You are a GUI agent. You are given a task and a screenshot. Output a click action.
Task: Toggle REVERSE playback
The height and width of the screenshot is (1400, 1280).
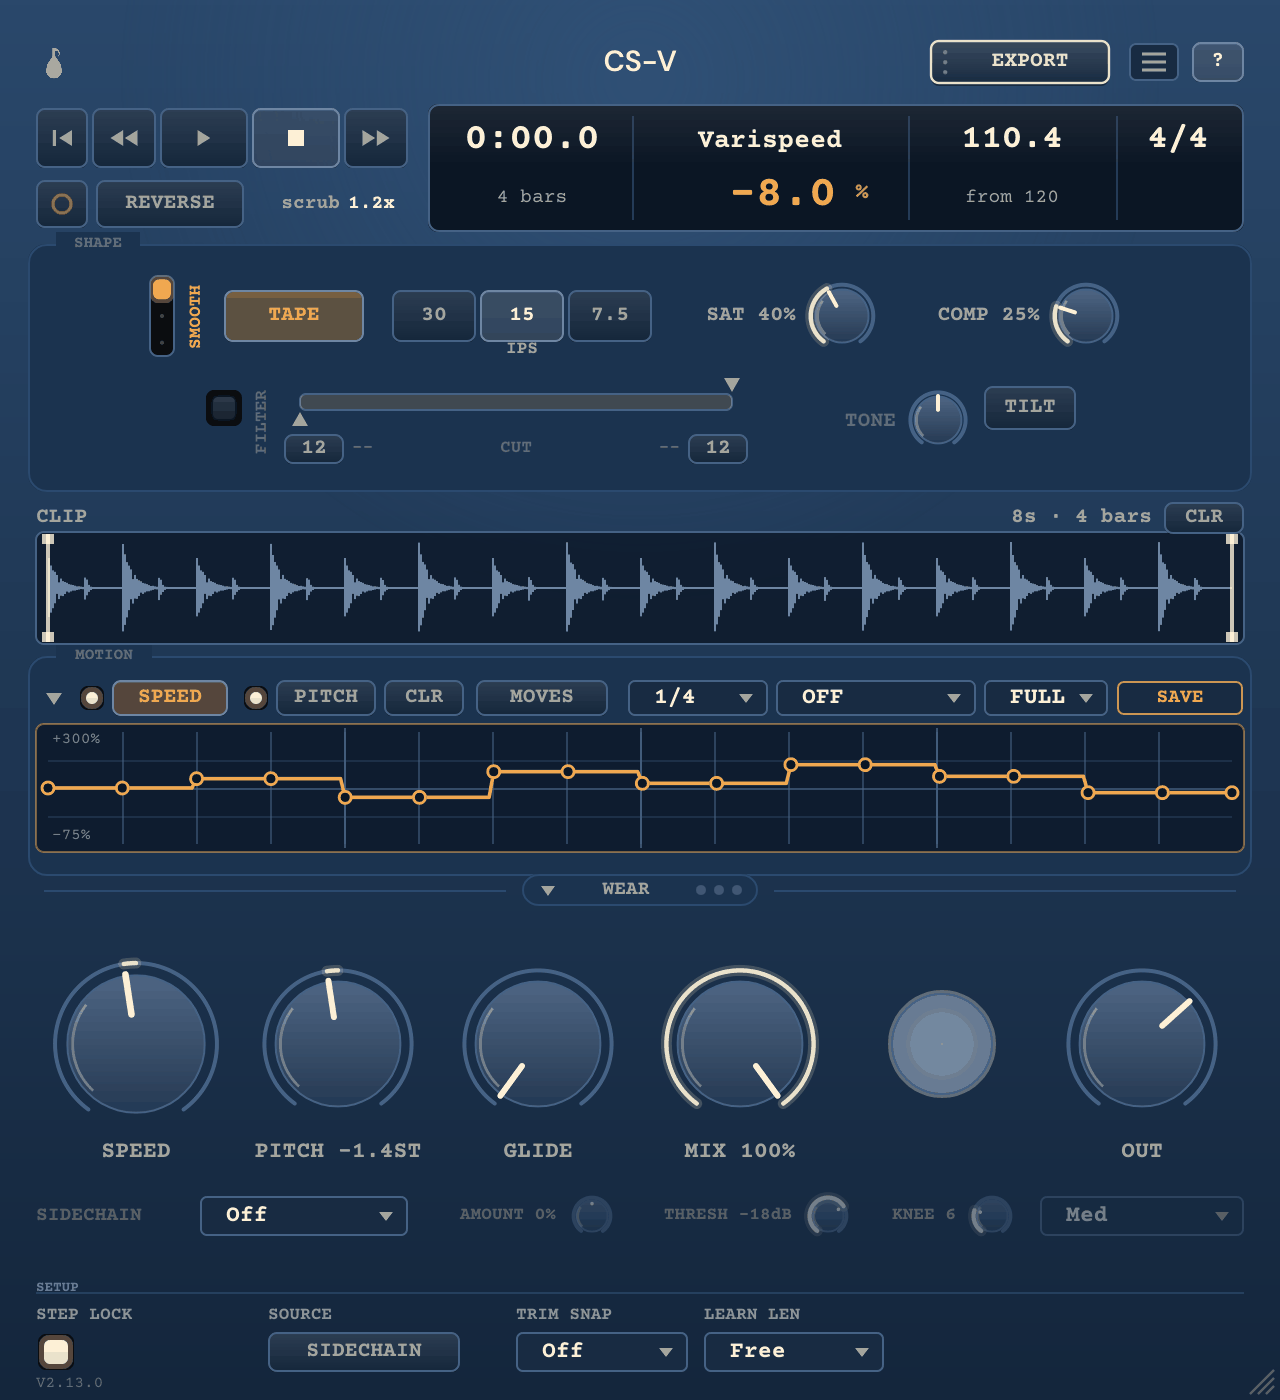pos(170,204)
